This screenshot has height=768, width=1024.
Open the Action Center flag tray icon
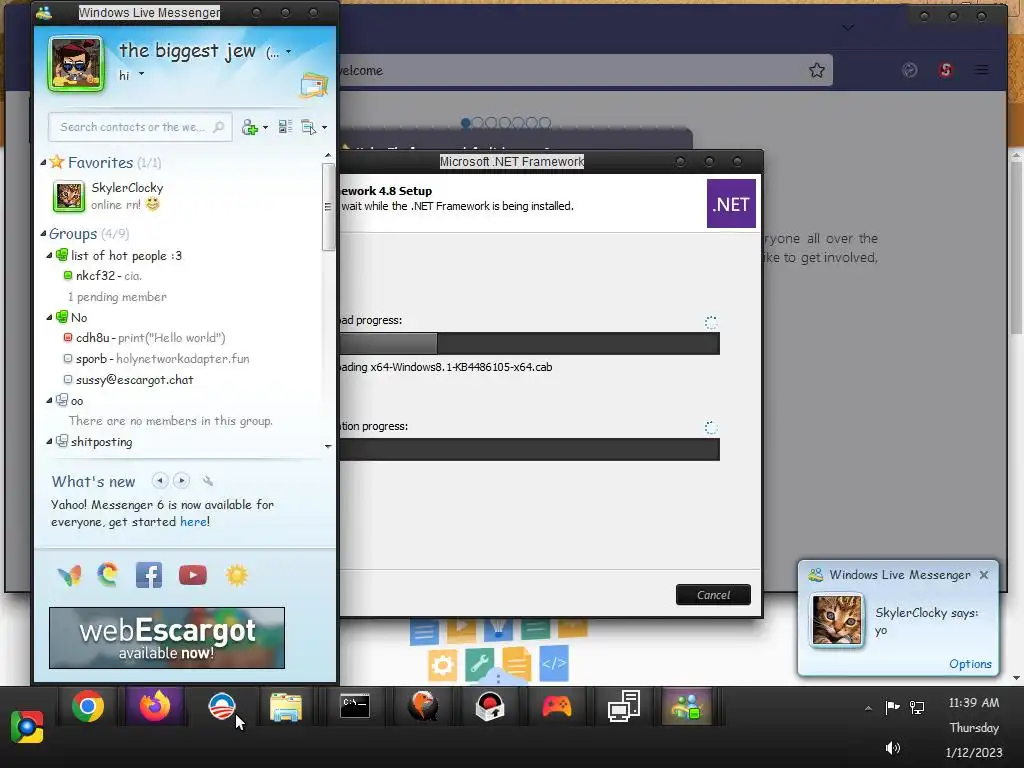tap(892, 707)
